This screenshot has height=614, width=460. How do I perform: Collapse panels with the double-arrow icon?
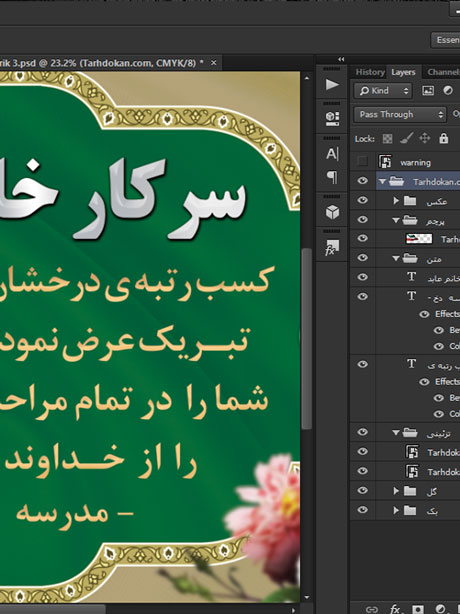tap(341, 59)
